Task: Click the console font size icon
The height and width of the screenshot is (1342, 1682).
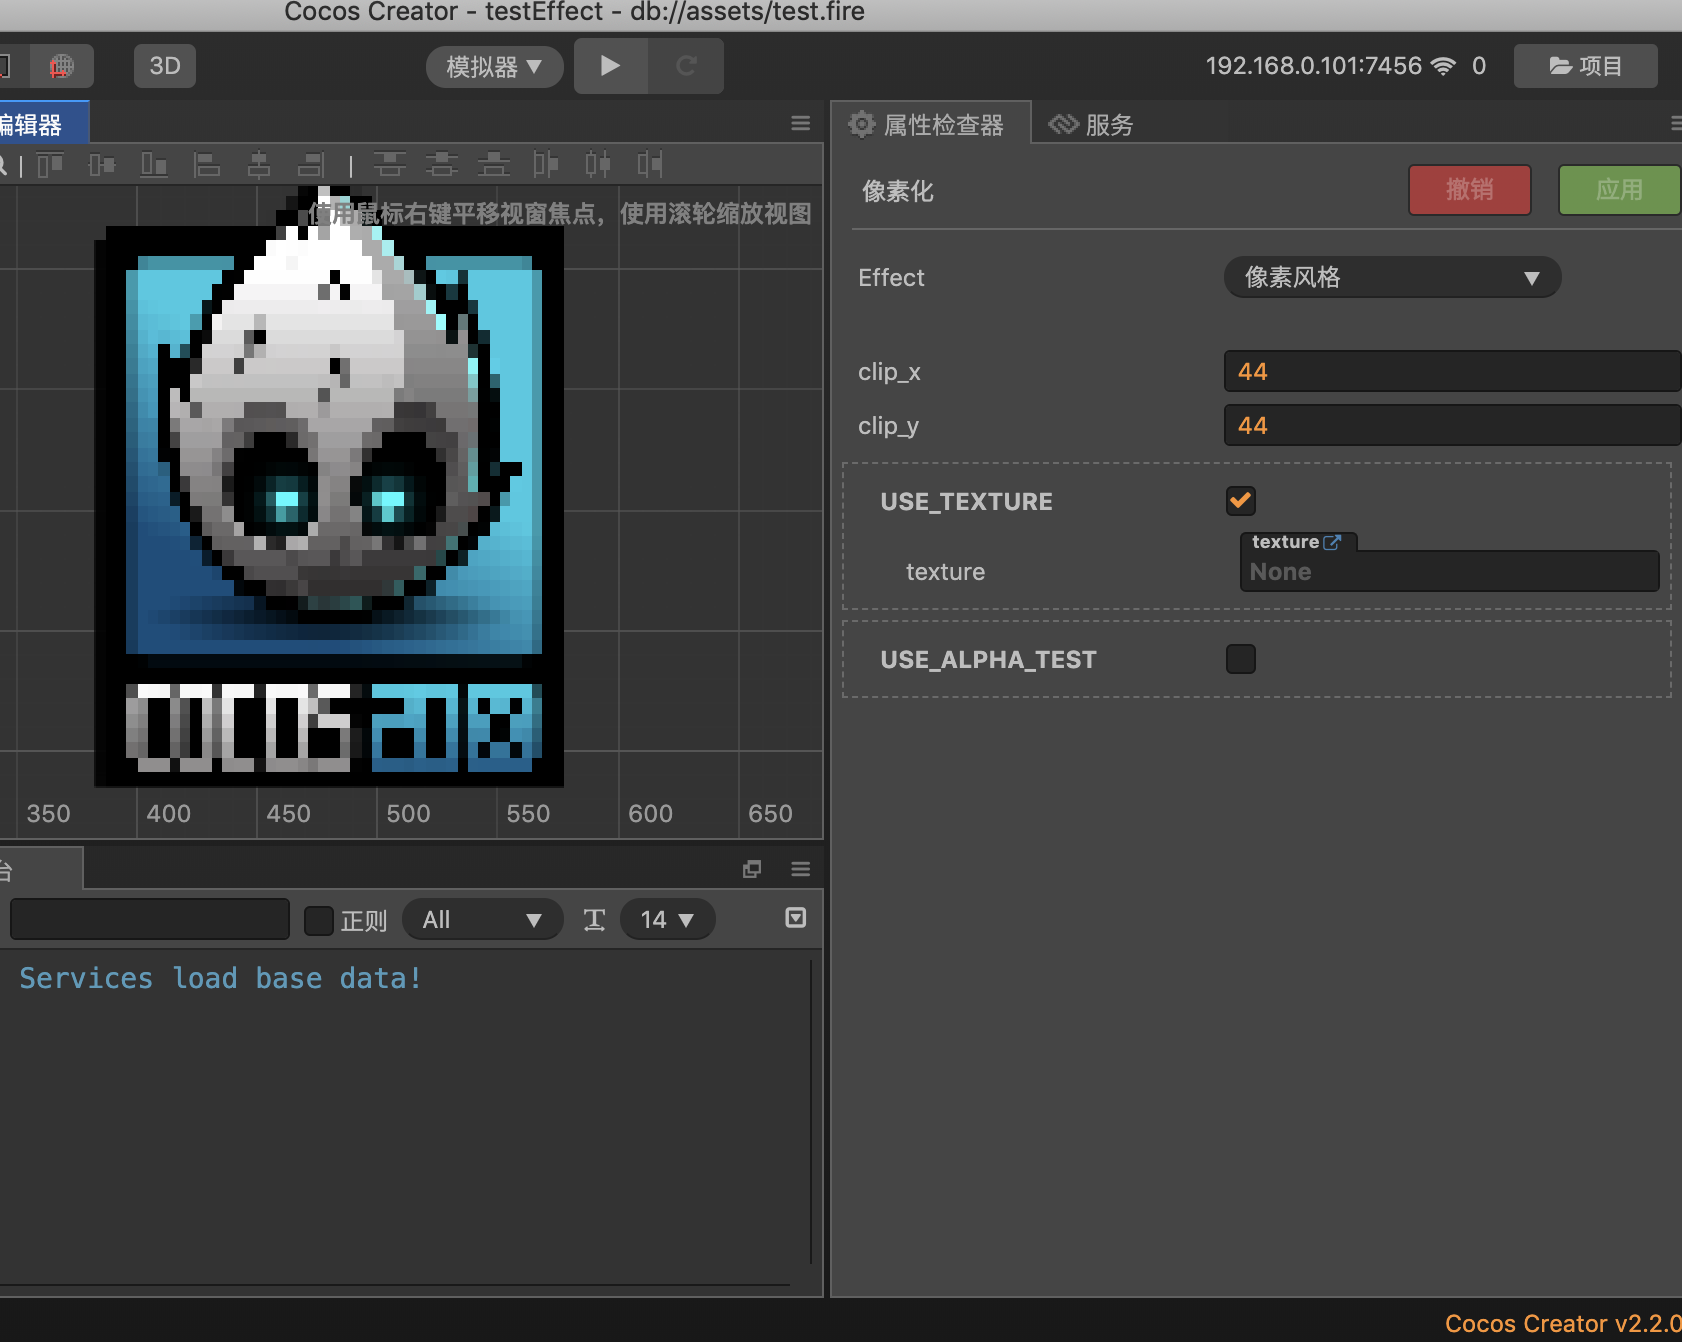Action: 594,919
